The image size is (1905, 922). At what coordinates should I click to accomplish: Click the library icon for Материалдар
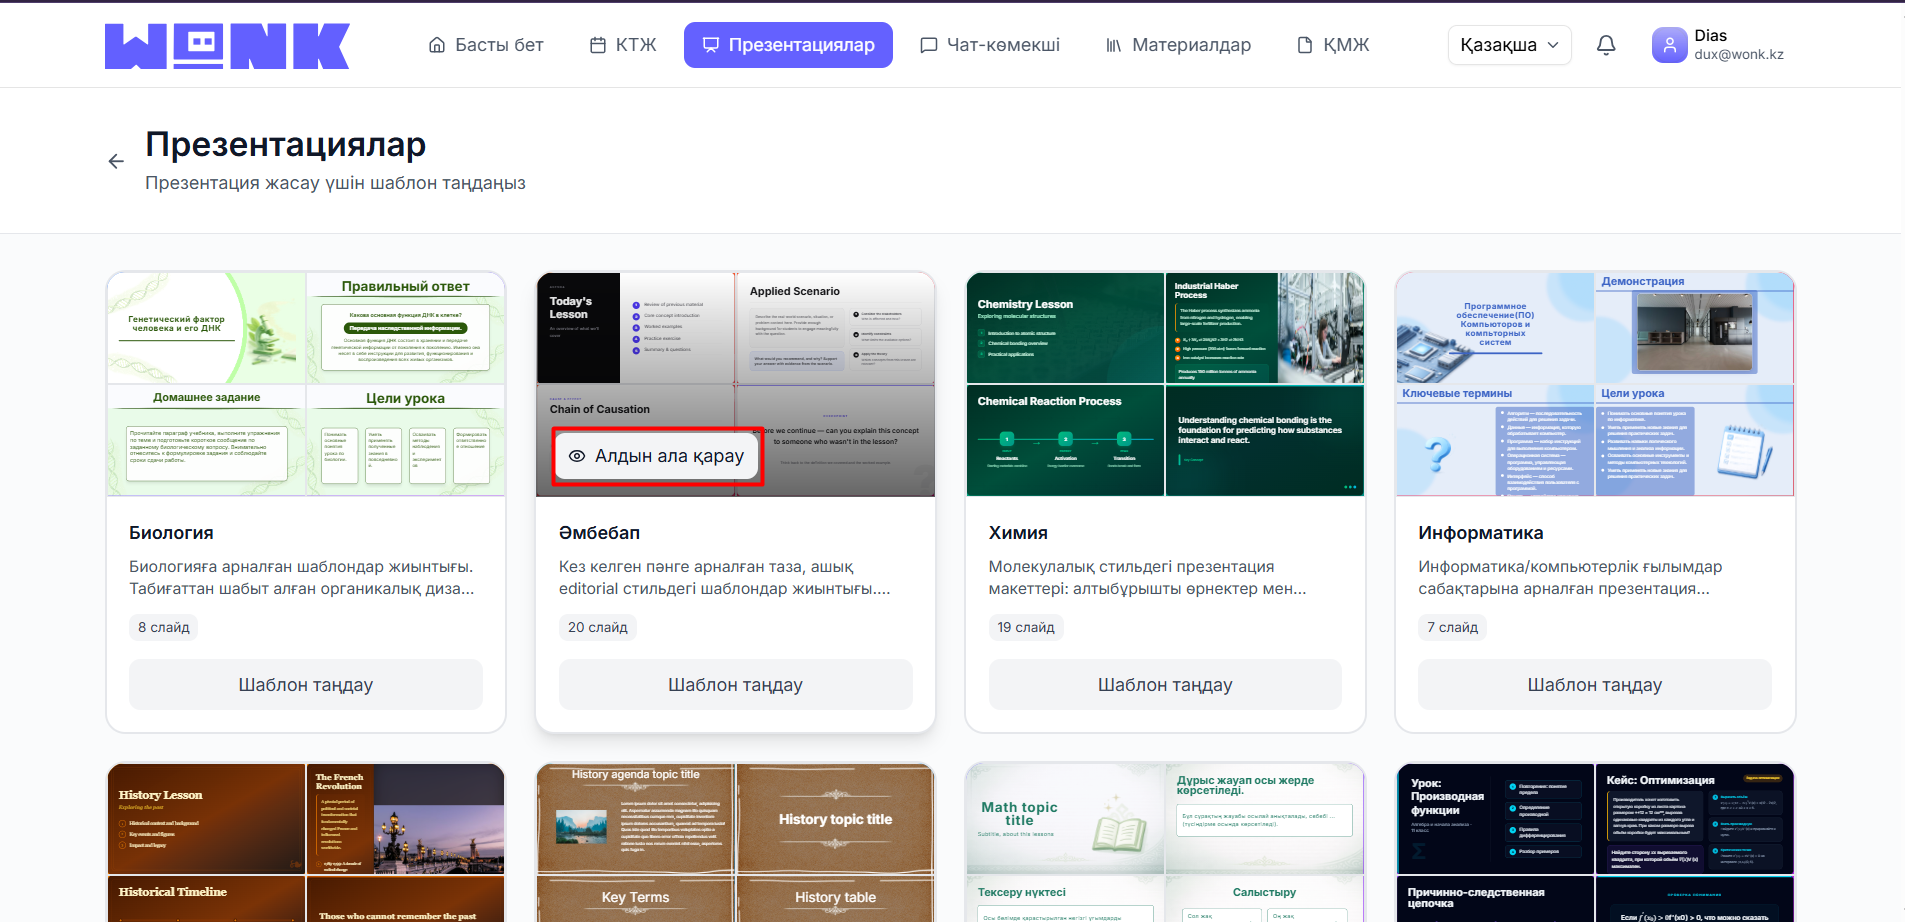click(x=1114, y=45)
